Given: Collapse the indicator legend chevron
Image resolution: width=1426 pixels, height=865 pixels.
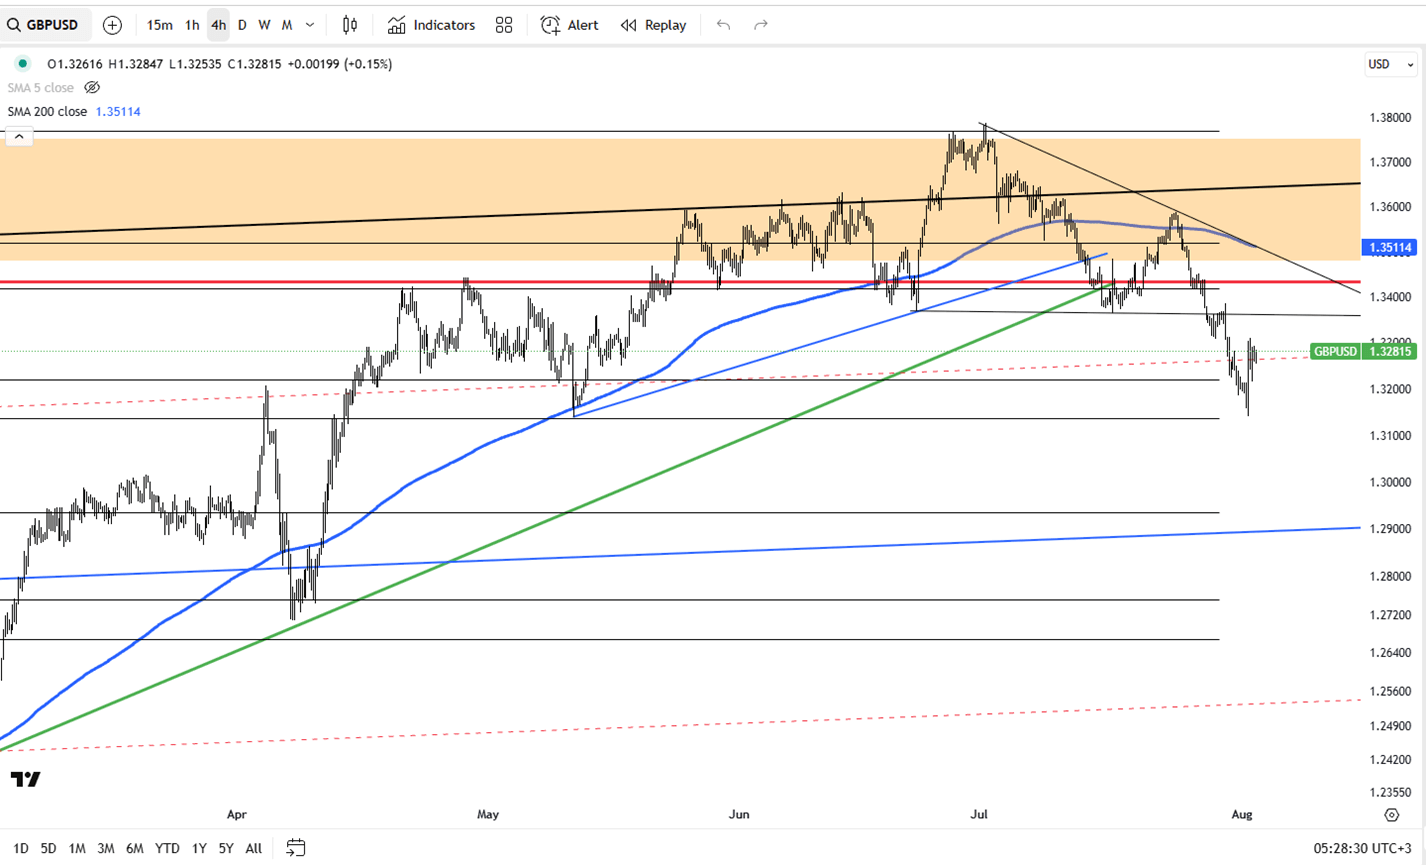Looking at the screenshot, I should [x=19, y=137].
